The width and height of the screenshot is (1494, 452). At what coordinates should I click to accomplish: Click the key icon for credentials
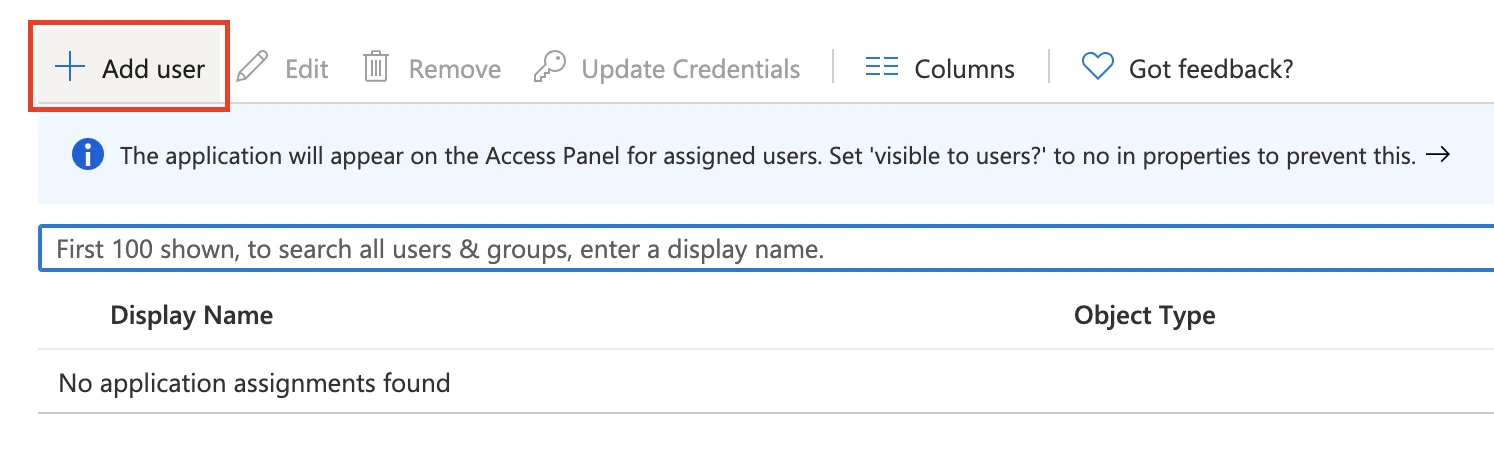549,68
